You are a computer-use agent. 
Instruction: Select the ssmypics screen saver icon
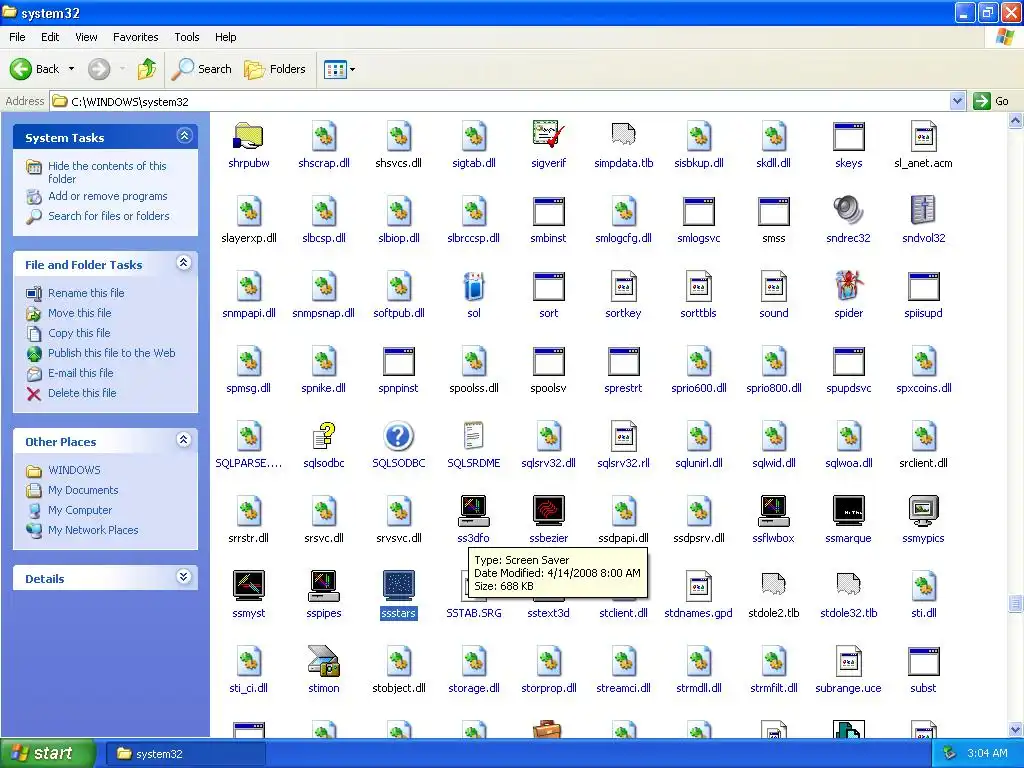pos(923,511)
